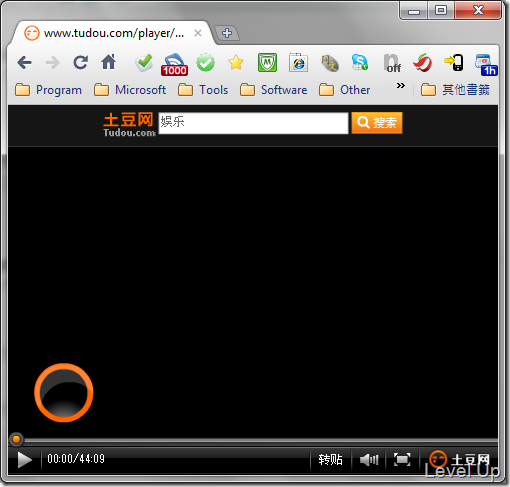Enter fullscreen mode in the player
The height and width of the screenshot is (487, 510).
click(402, 460)
